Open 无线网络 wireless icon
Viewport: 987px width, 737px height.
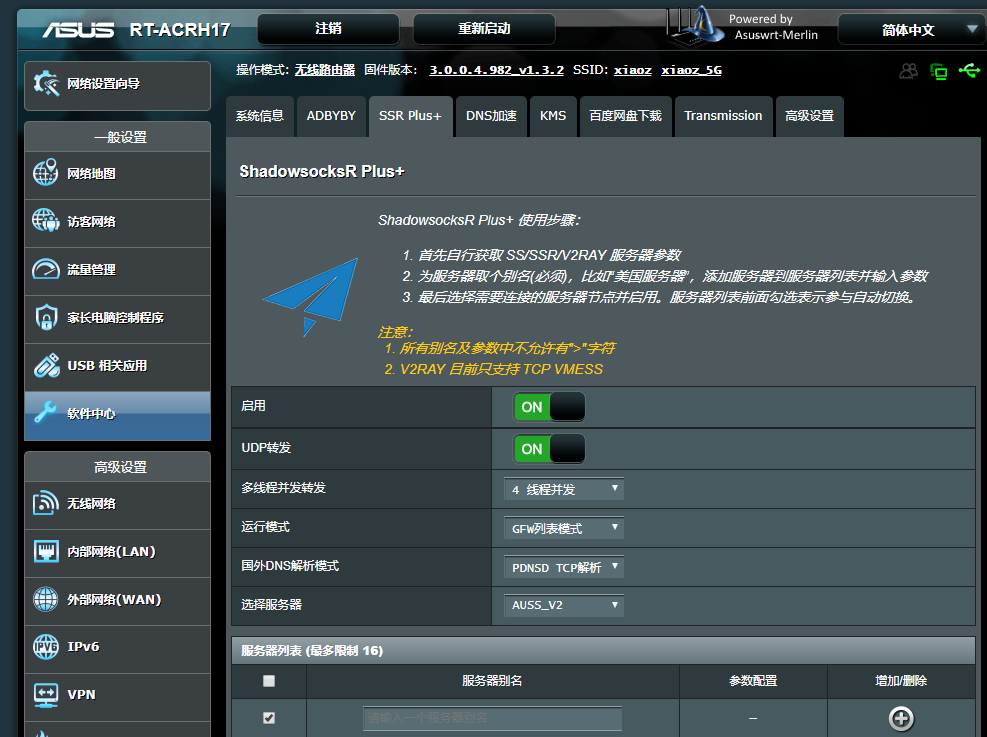click(x=46, y=503)
